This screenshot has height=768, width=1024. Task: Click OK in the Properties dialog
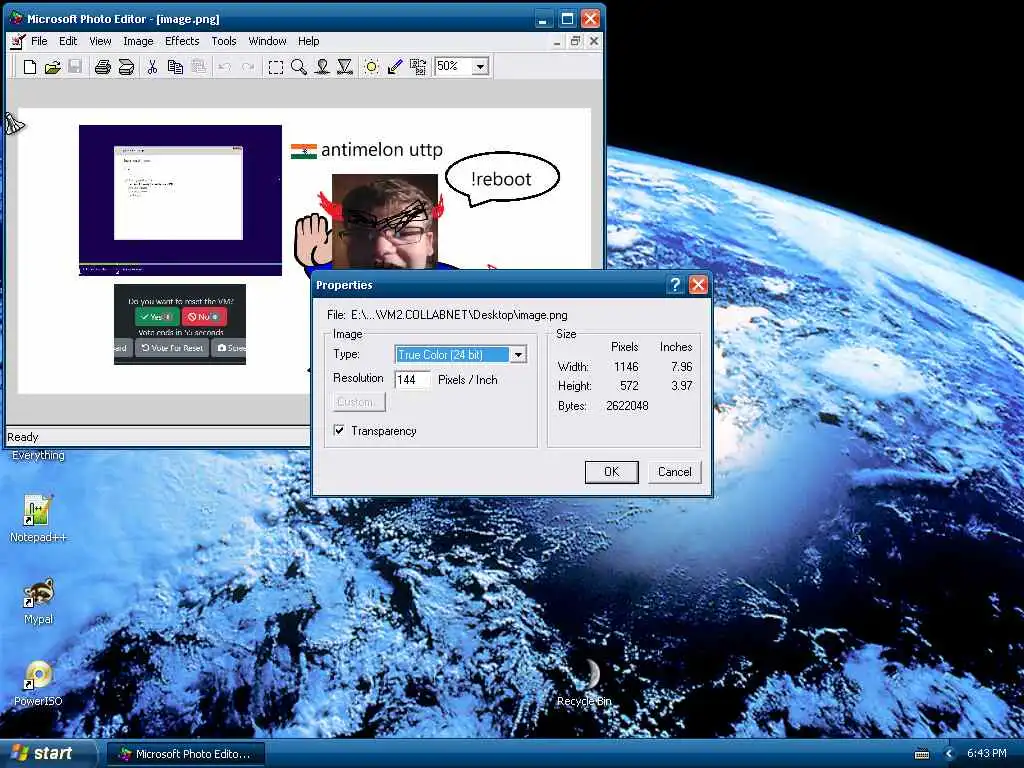(x=611, y=472)
